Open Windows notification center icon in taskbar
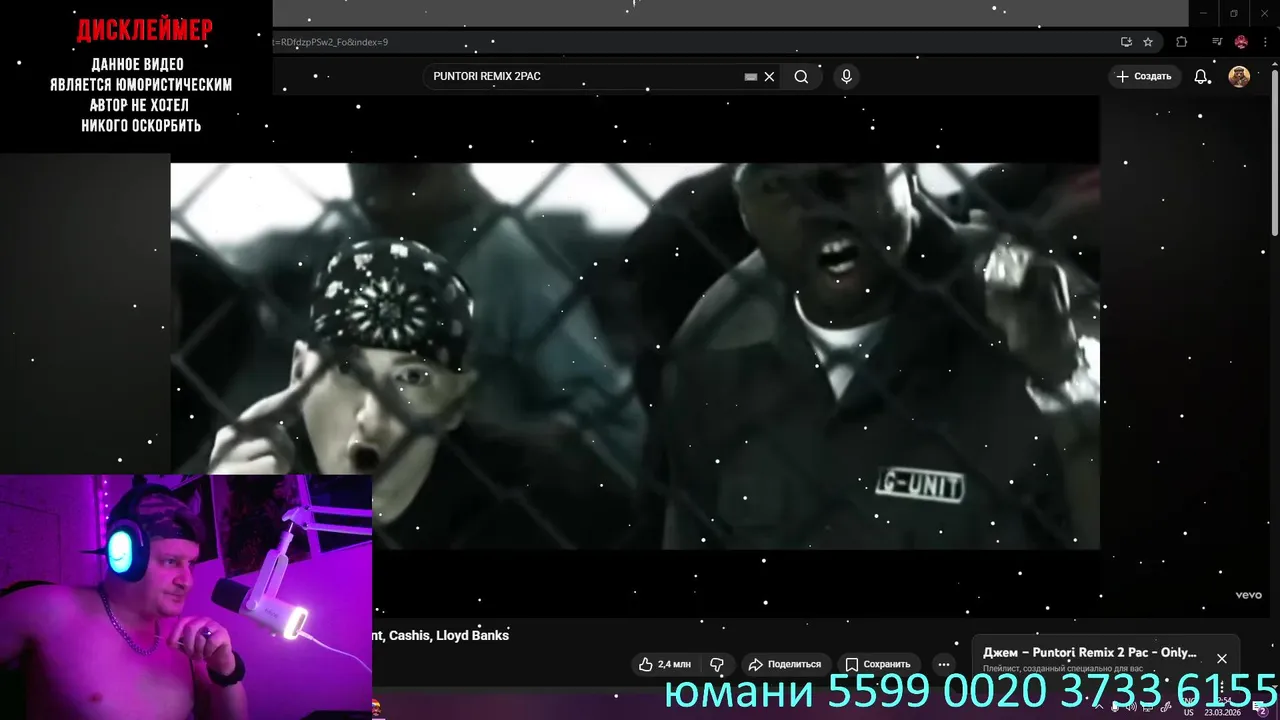The width and height of the screenshot is (1280, 720). tap(1260, 707)
